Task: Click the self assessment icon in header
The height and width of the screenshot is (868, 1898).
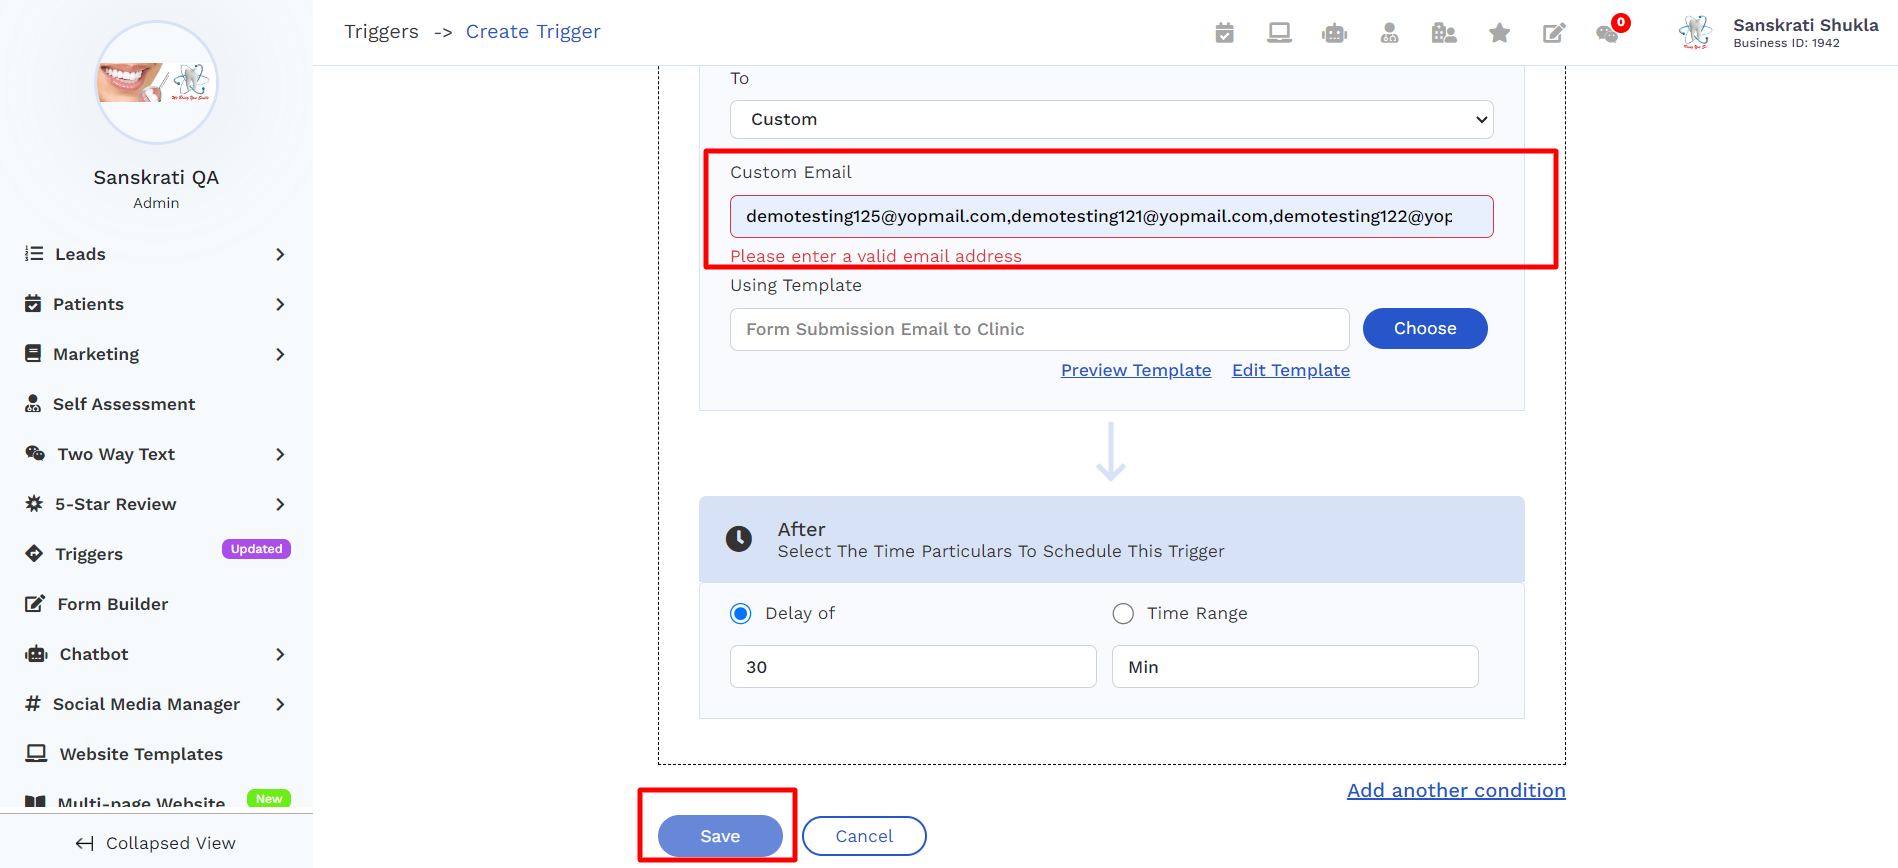Action: (1389, 33)
